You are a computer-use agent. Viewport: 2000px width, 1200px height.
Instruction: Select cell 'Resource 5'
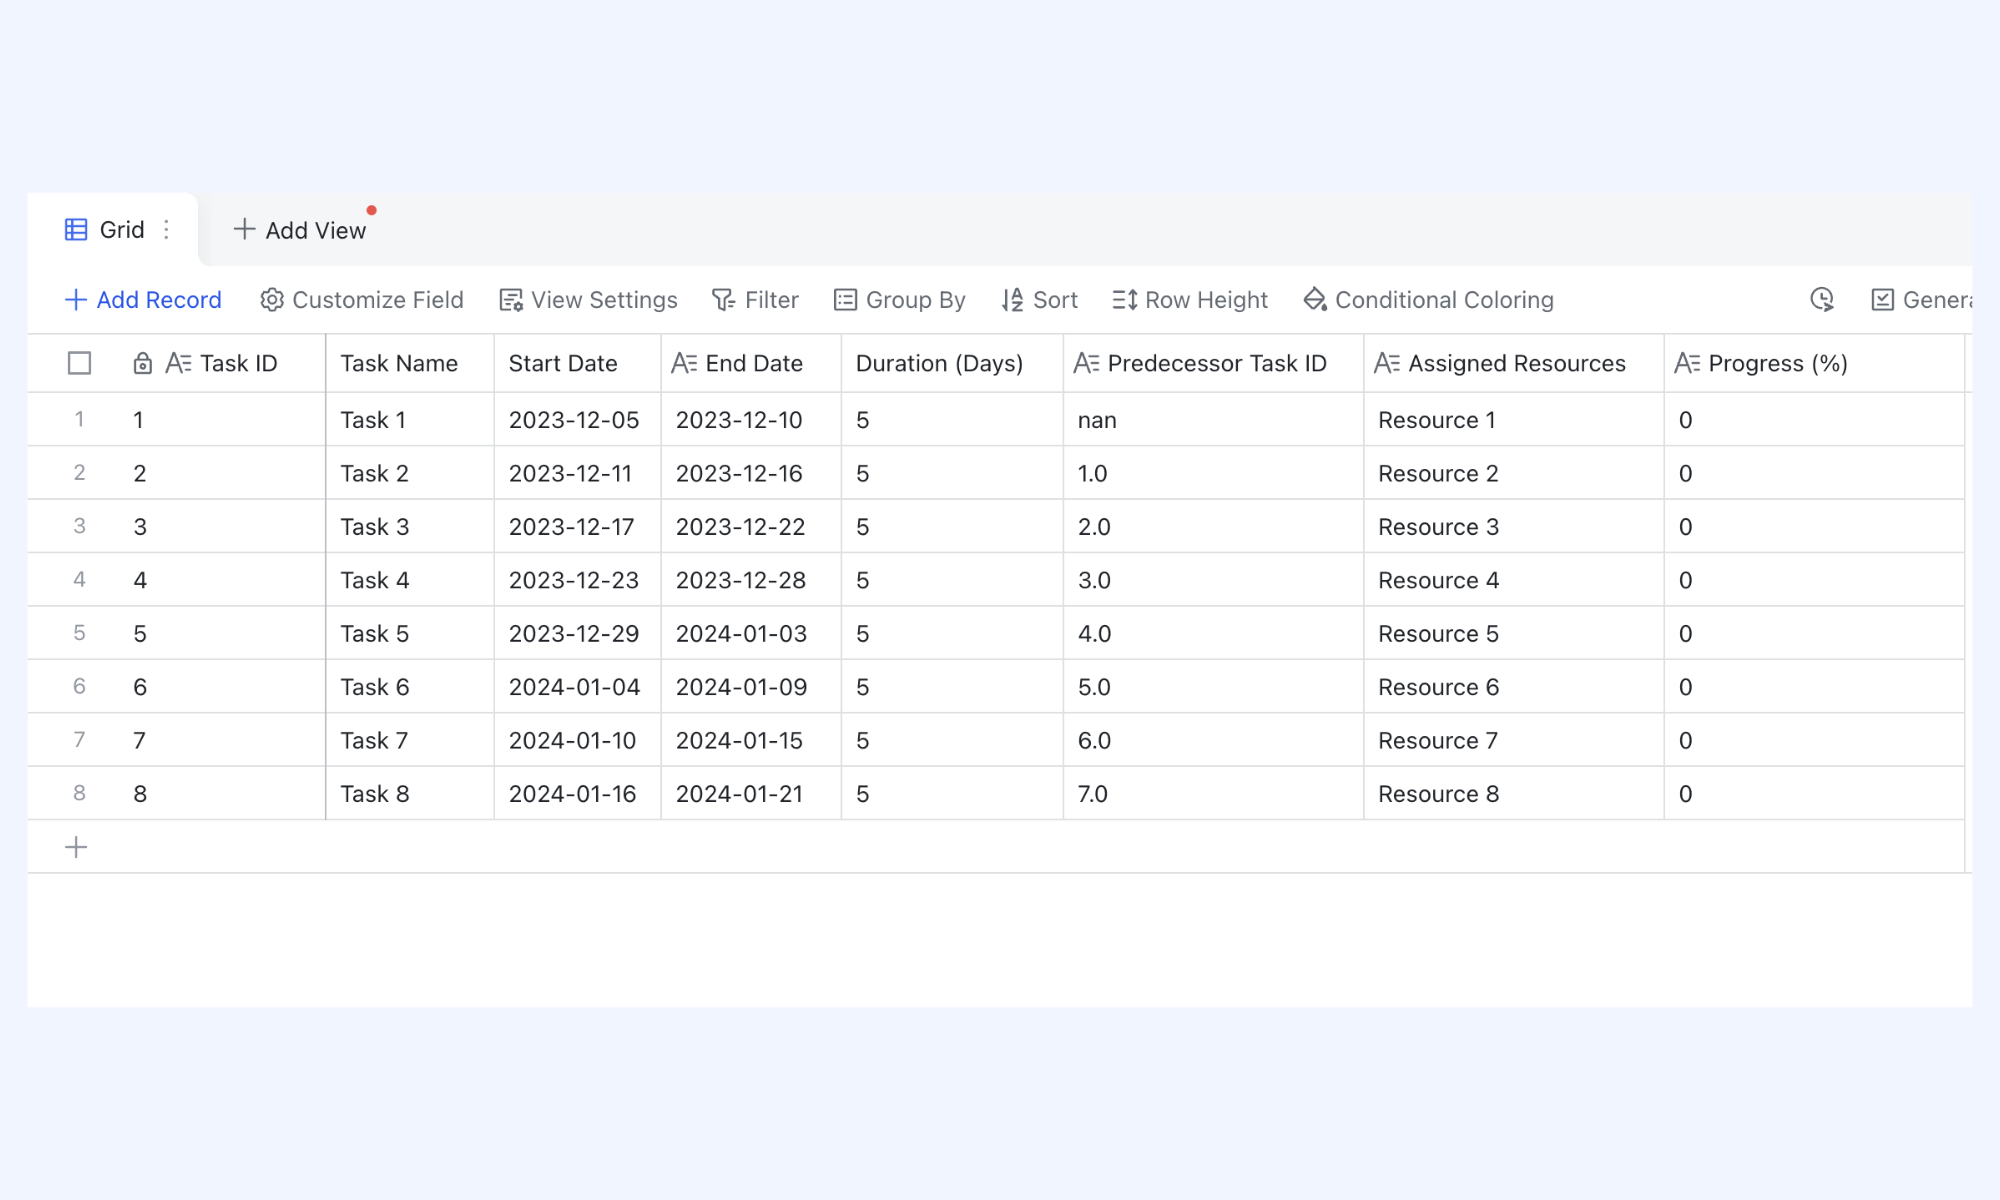coord(1514,633)
